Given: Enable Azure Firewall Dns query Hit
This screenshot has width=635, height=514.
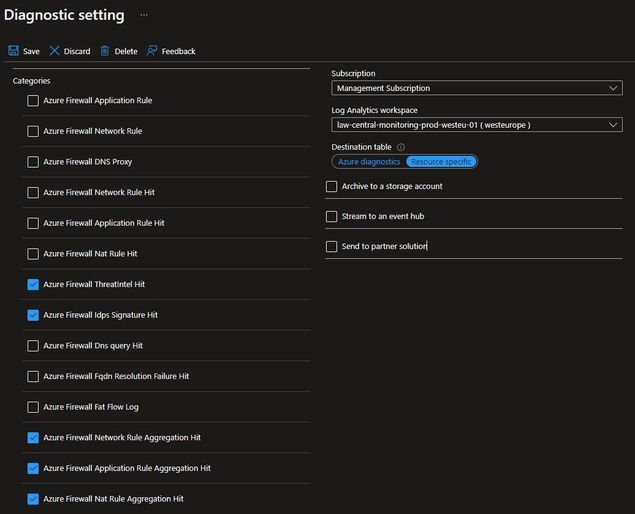Looking at the screenshot, I should (x=33, y=346).
